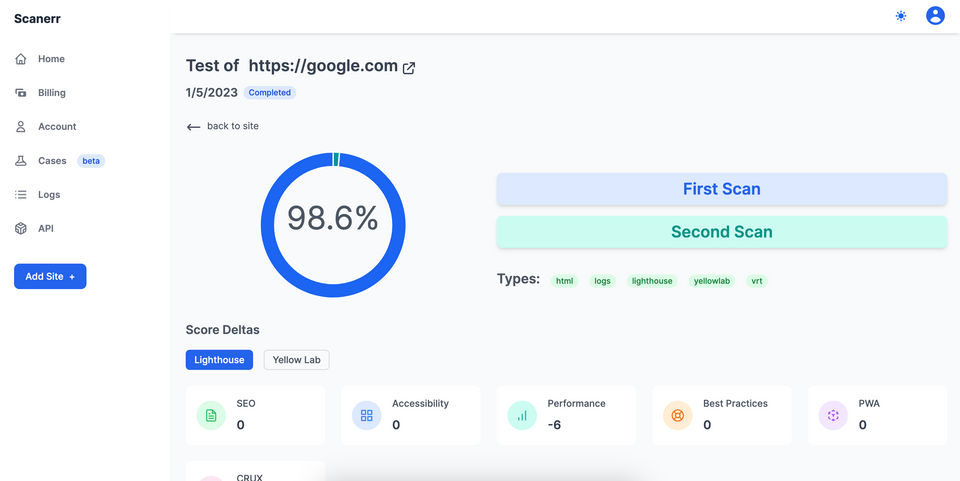Image resolution: width=960 pixels, height=481 pixels.
Task: Open the First Scan button
Action: pyautogui.click(x=722, y=189)
